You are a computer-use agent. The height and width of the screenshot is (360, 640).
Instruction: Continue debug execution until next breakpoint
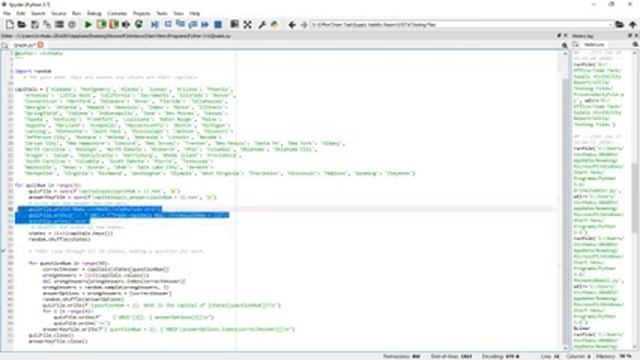205,24
